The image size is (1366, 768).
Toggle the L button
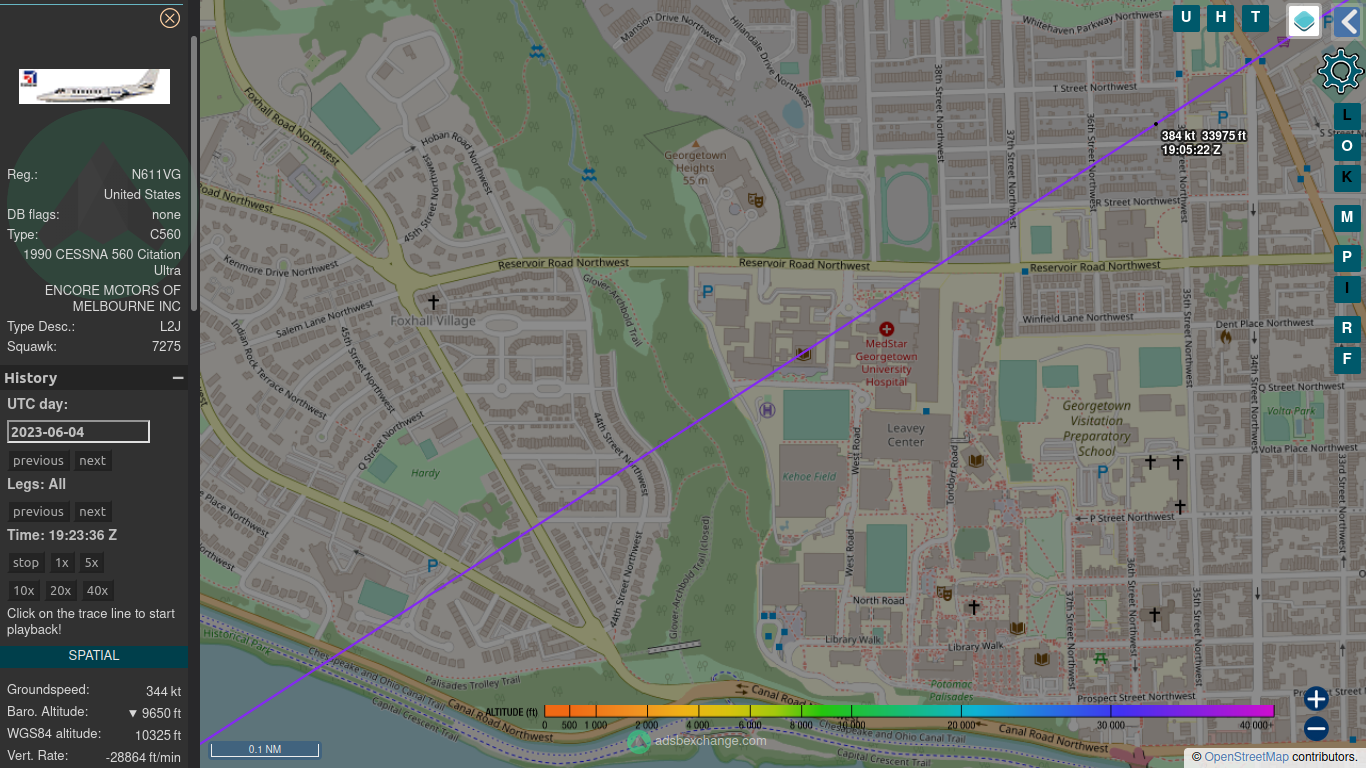[1347, 115]
